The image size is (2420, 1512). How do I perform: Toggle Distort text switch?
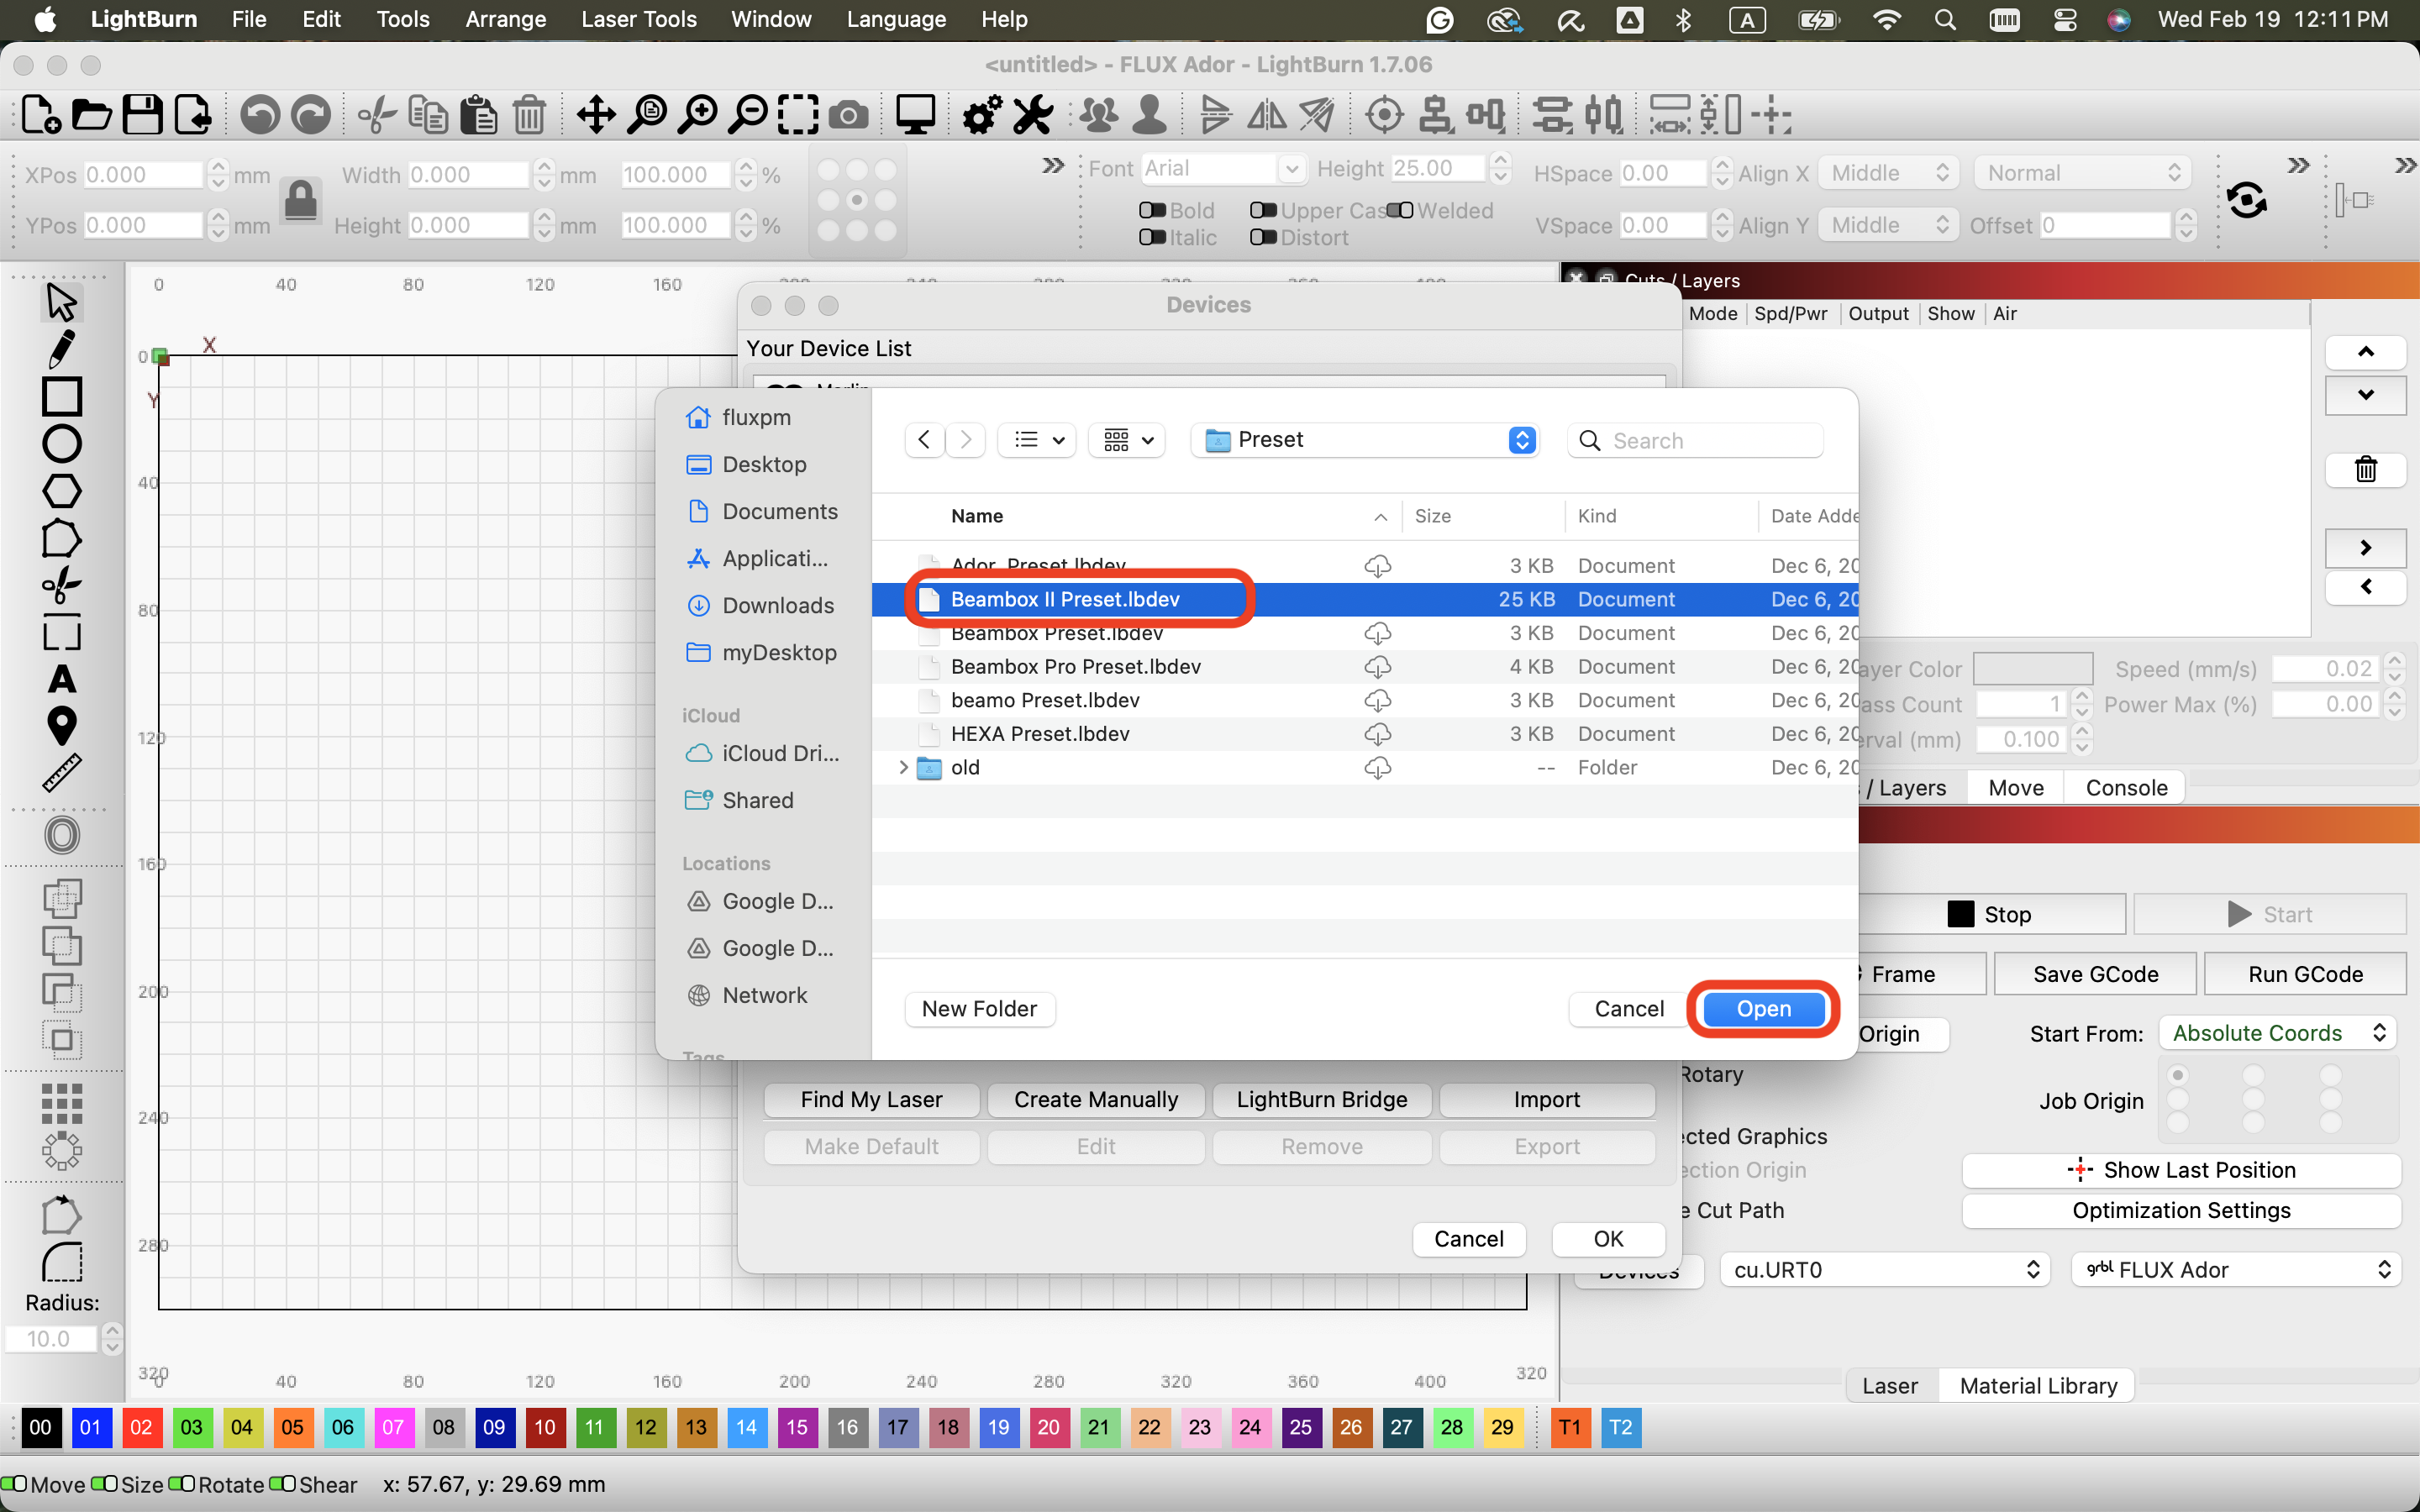(1263, 237)
